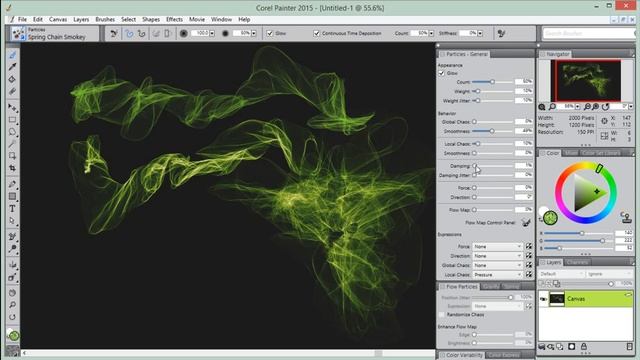Toggle invert for Global Chaos expression

point(529,265)
